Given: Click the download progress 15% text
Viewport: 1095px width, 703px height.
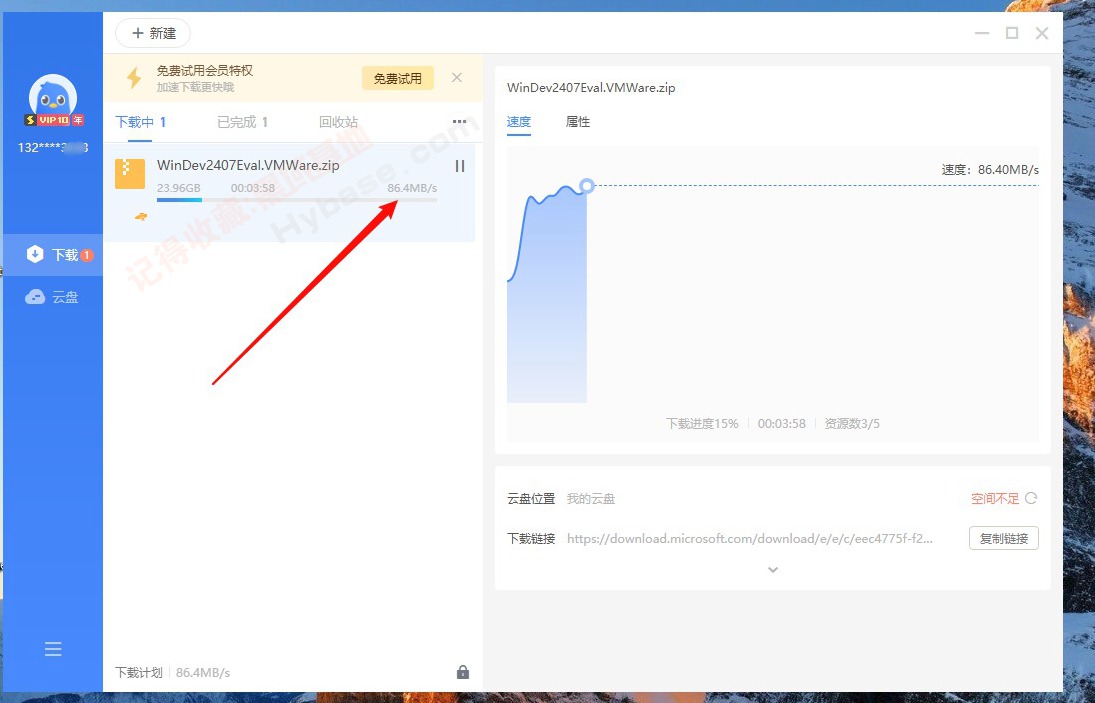Looking at the screenshot, I should (x=702, y=424).
